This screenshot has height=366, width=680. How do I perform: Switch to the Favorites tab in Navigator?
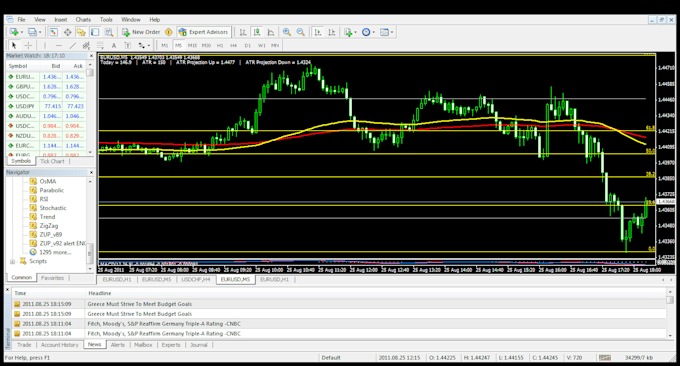(x=52, y=278)
